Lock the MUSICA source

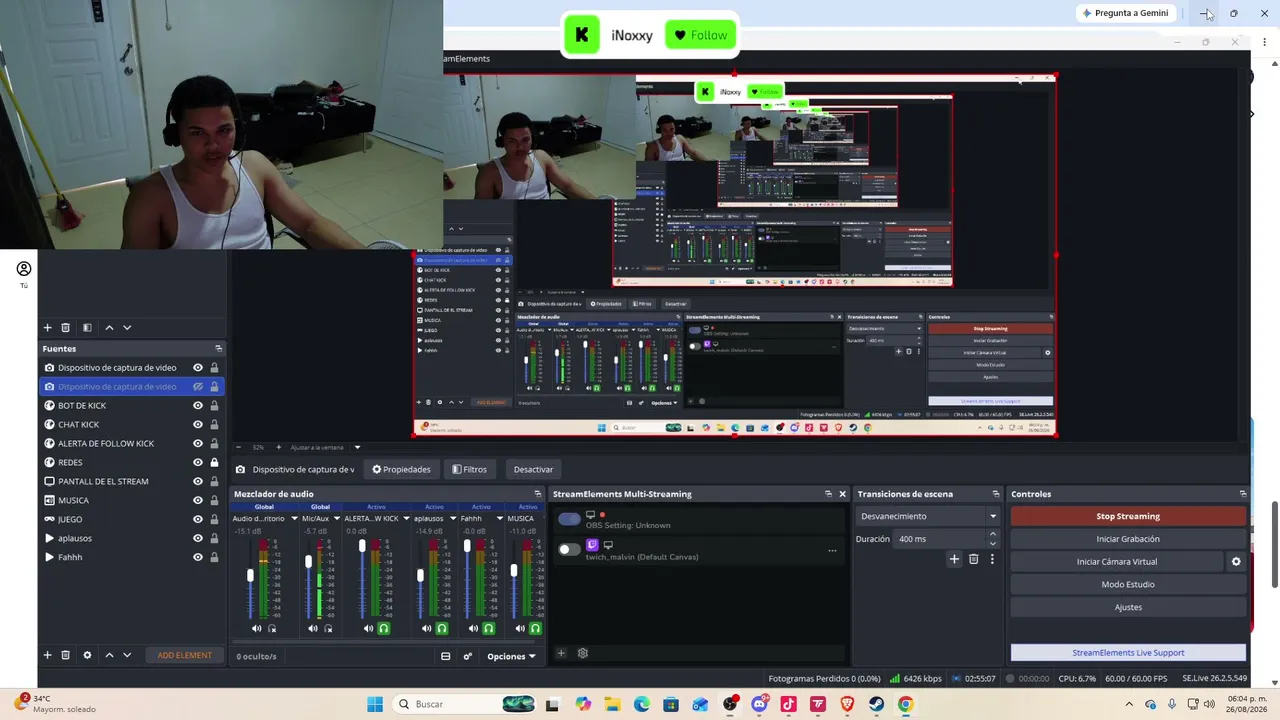click(x=214, y=500)
